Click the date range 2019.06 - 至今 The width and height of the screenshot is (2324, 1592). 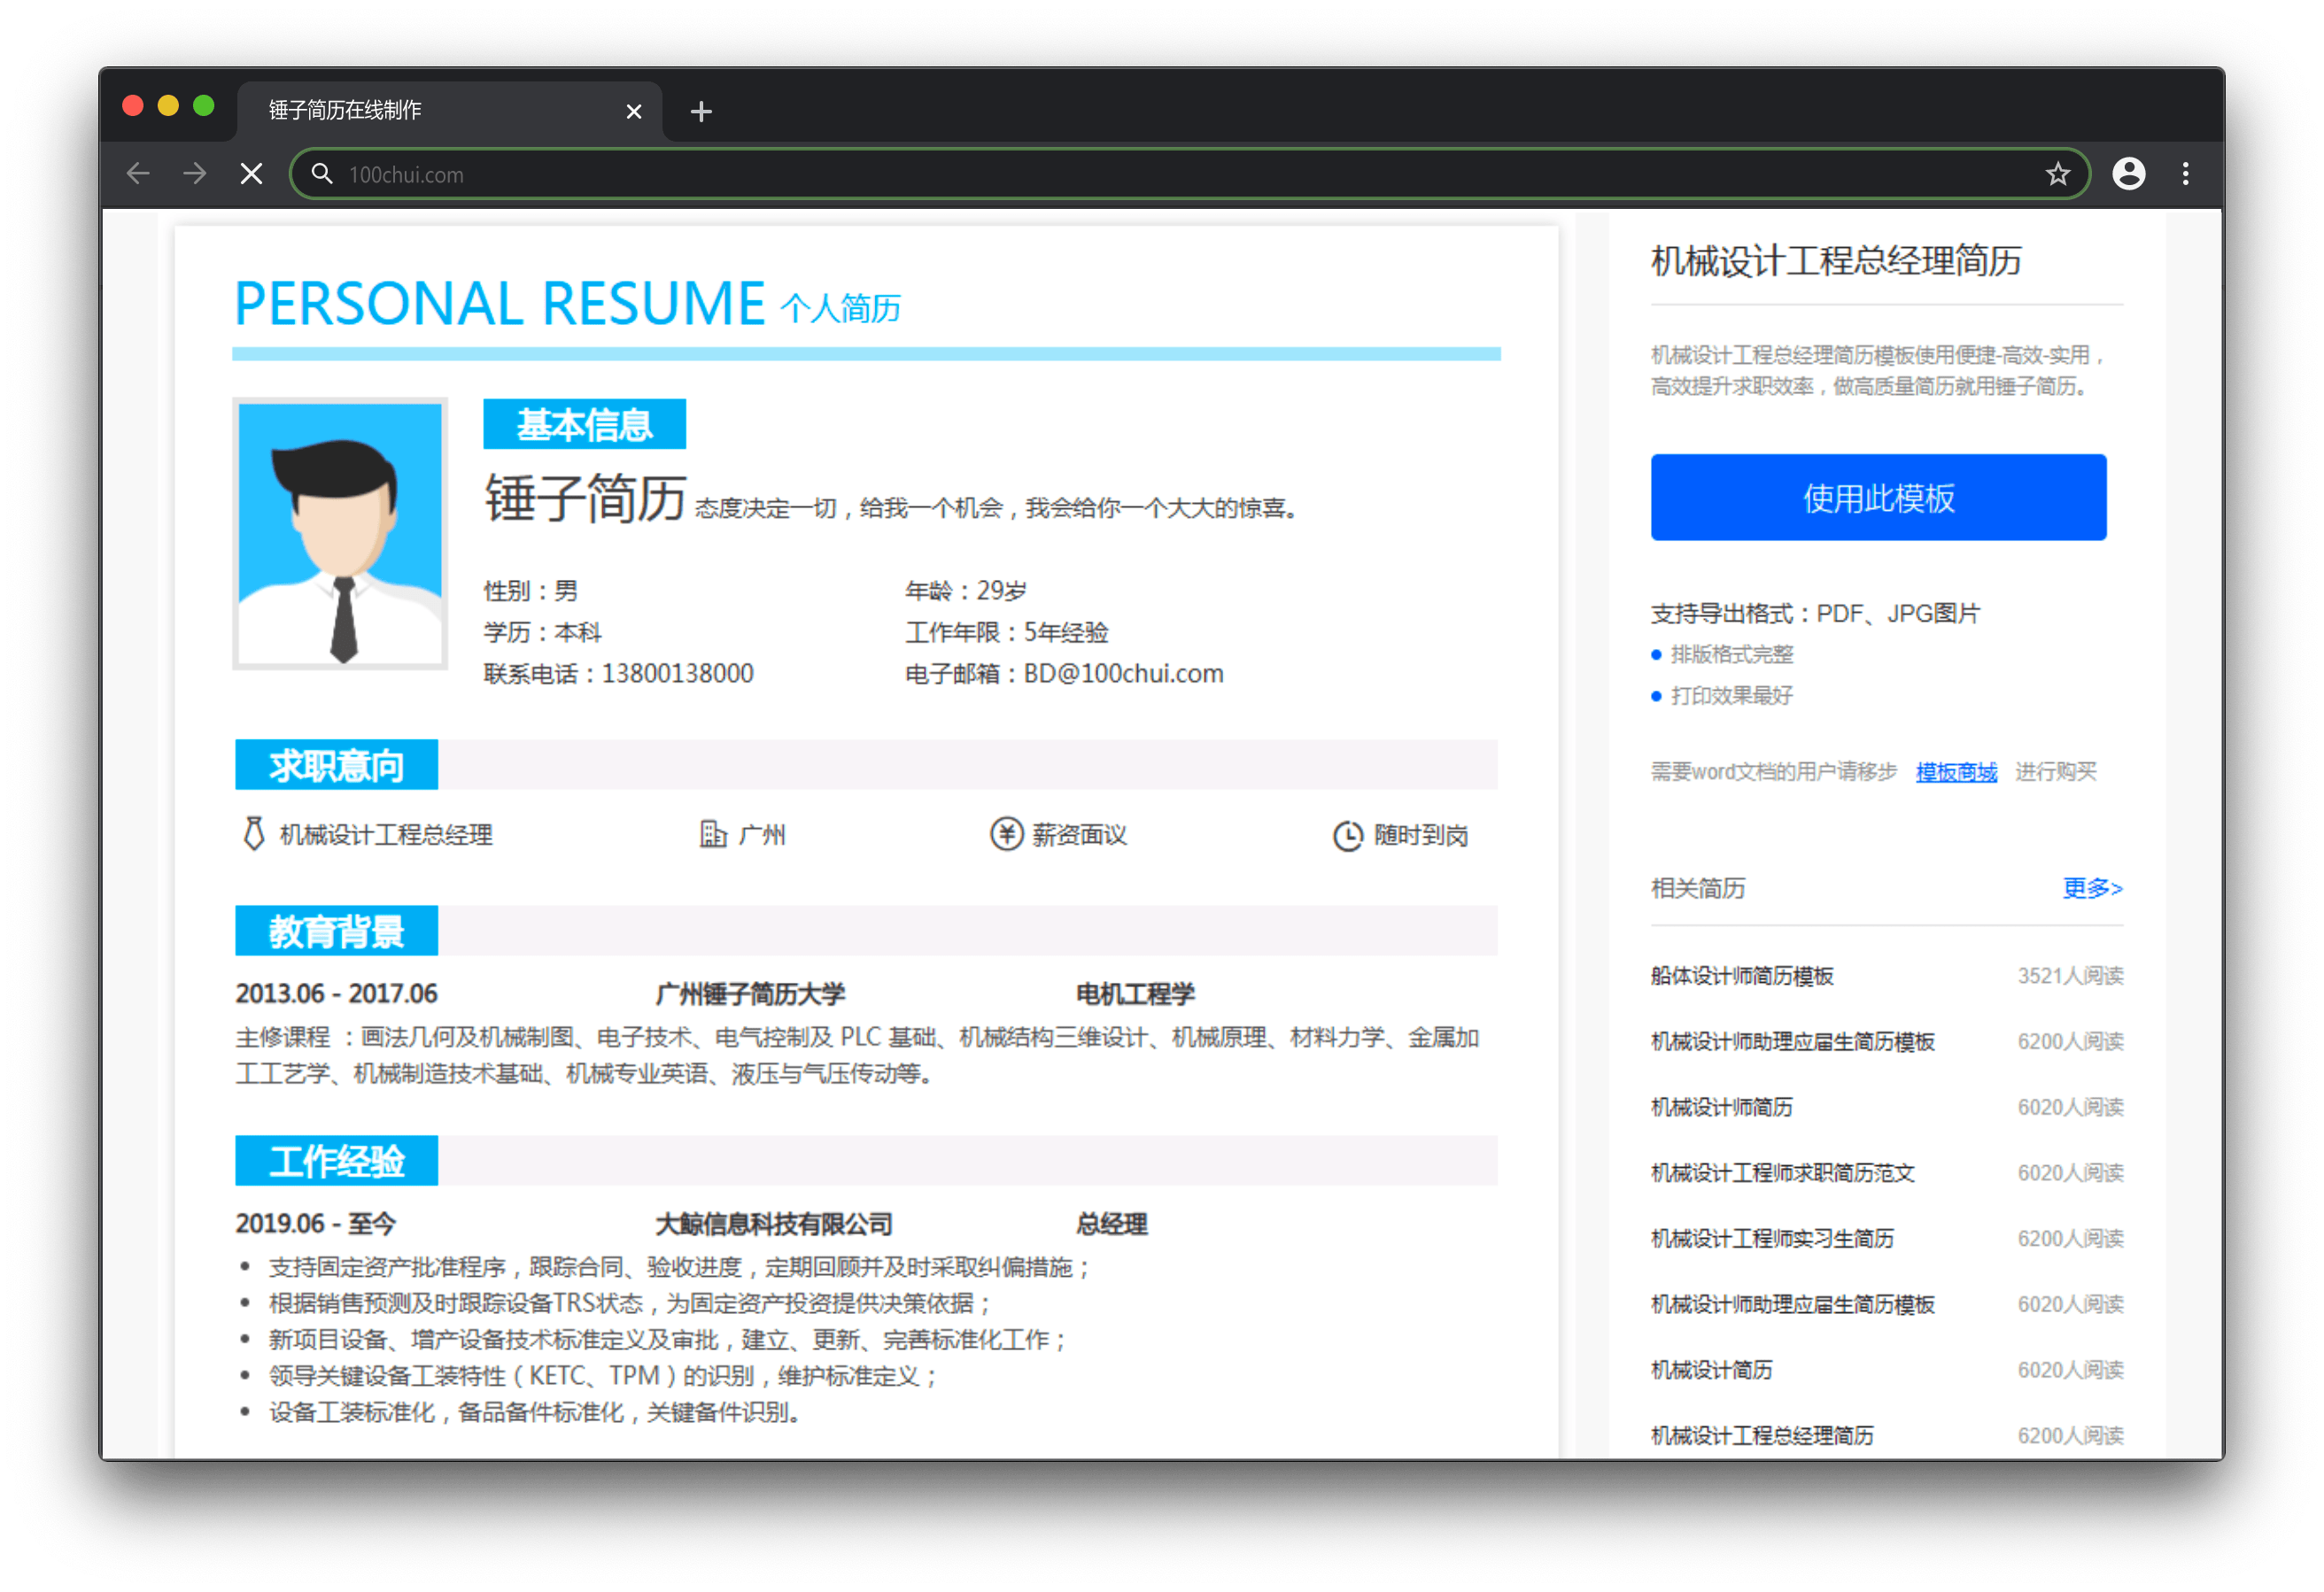(x=316, y=1224)
